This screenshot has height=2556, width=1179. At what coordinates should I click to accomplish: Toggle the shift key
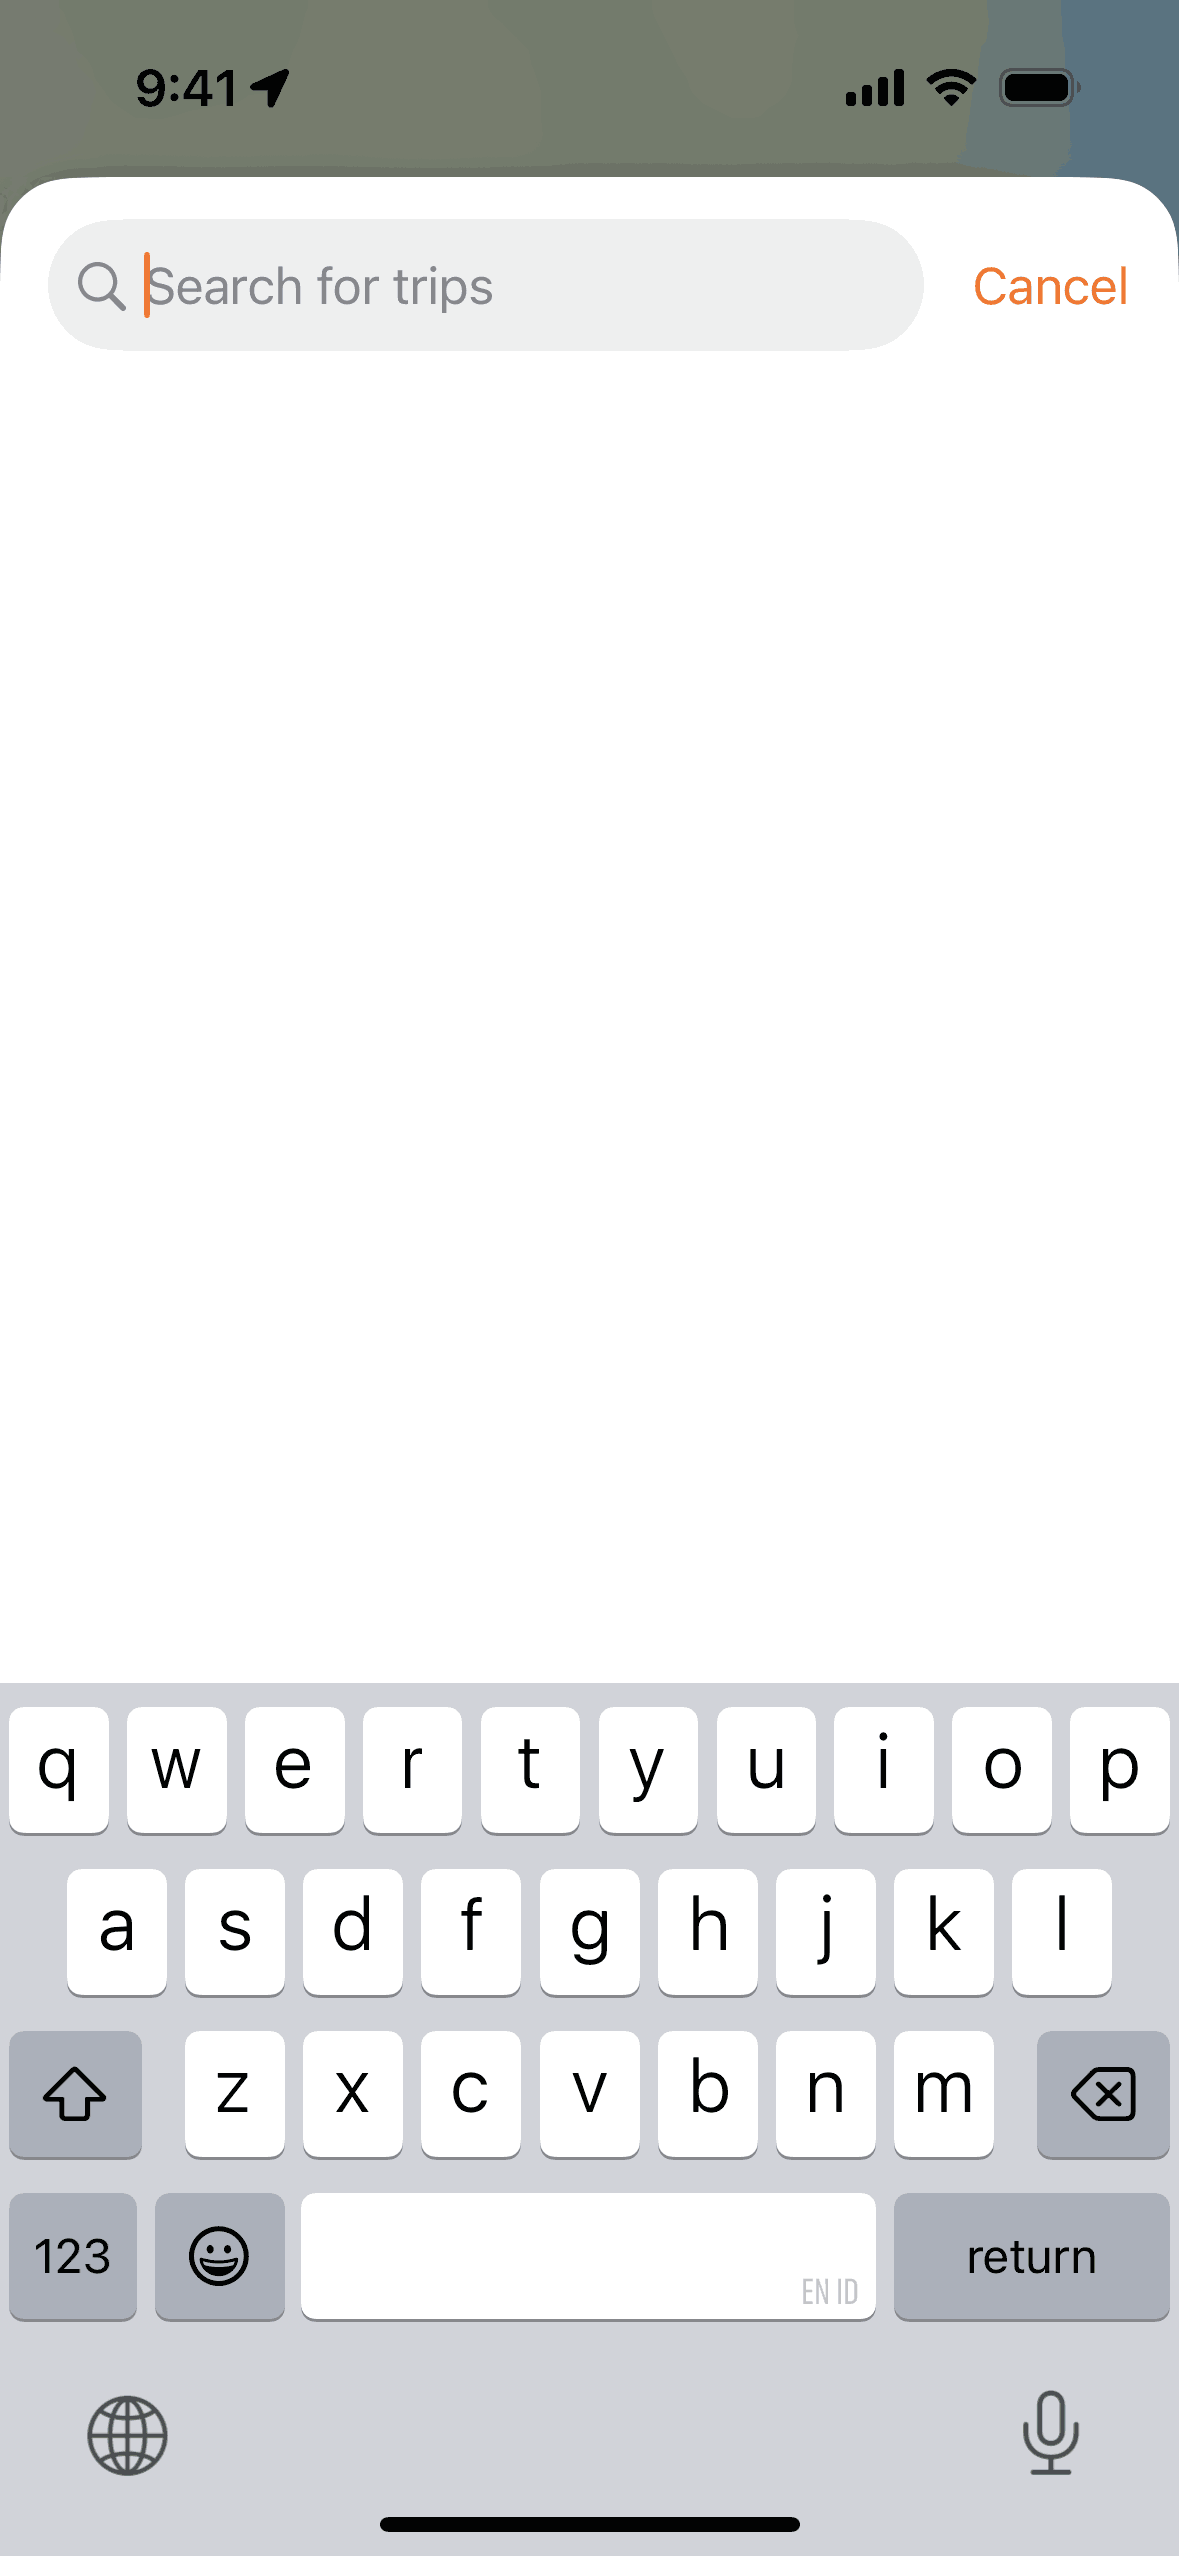(75, 2094)
